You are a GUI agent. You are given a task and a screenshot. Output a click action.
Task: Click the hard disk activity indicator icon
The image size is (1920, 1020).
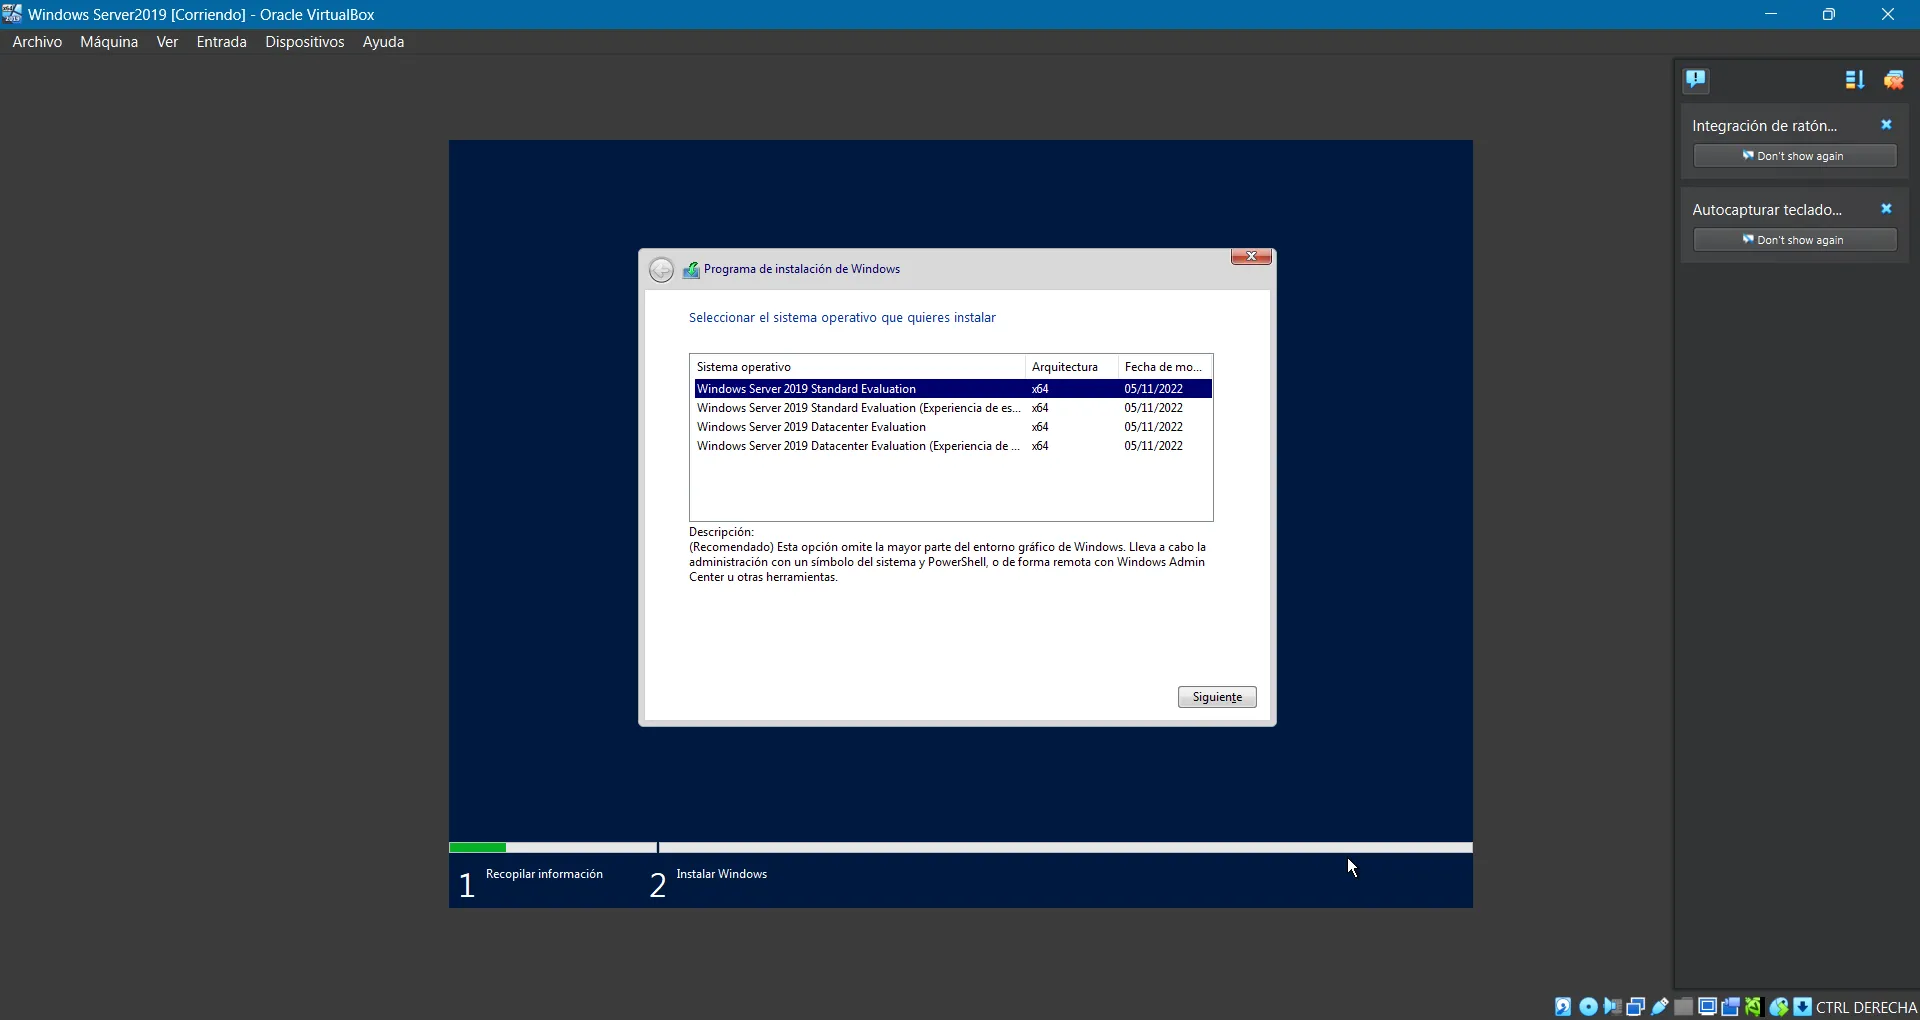(1563, 1007)
